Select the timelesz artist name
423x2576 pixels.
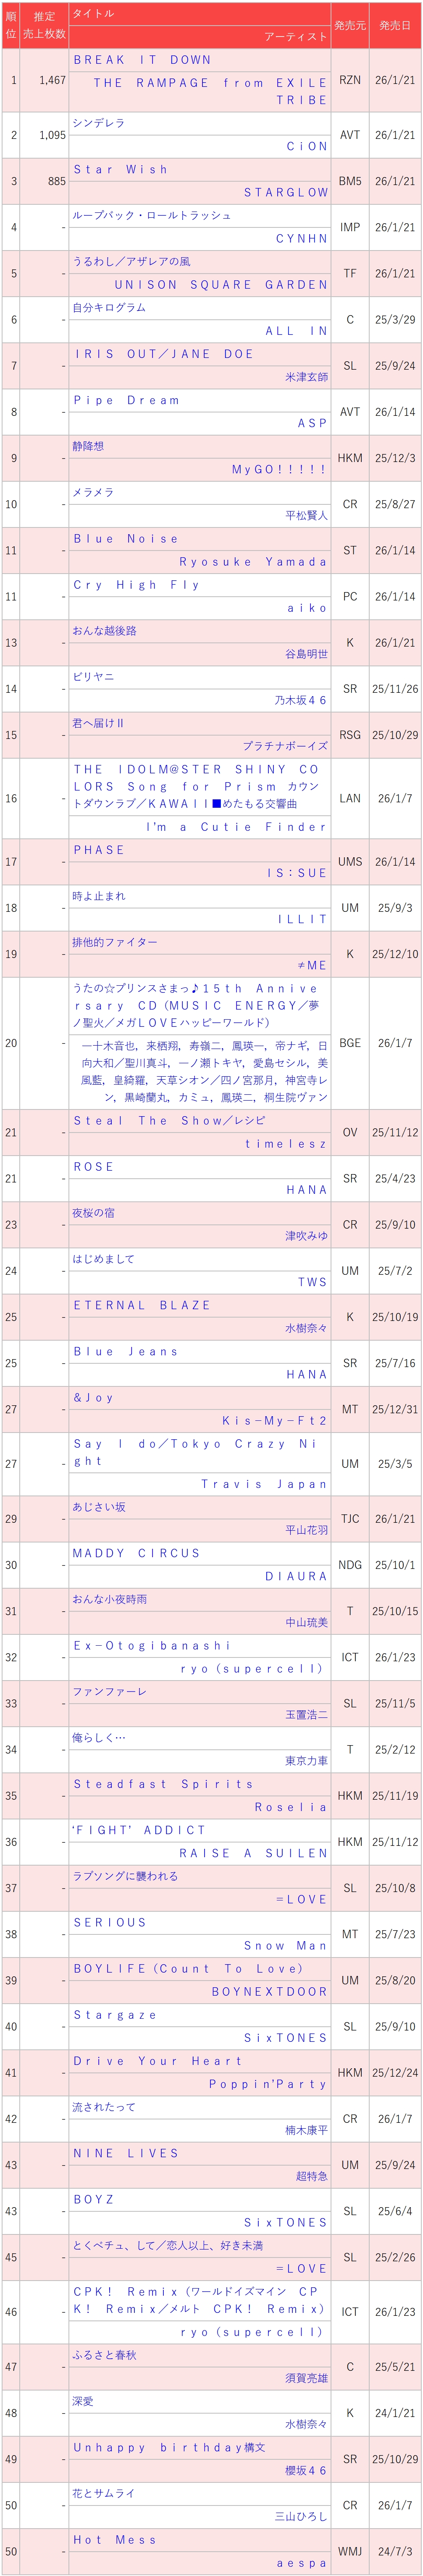pos(286,1143)
